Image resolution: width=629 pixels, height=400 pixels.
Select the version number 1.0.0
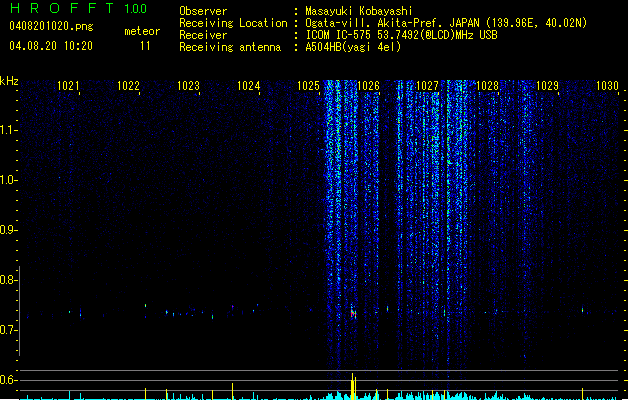click(x=136, y=9)
